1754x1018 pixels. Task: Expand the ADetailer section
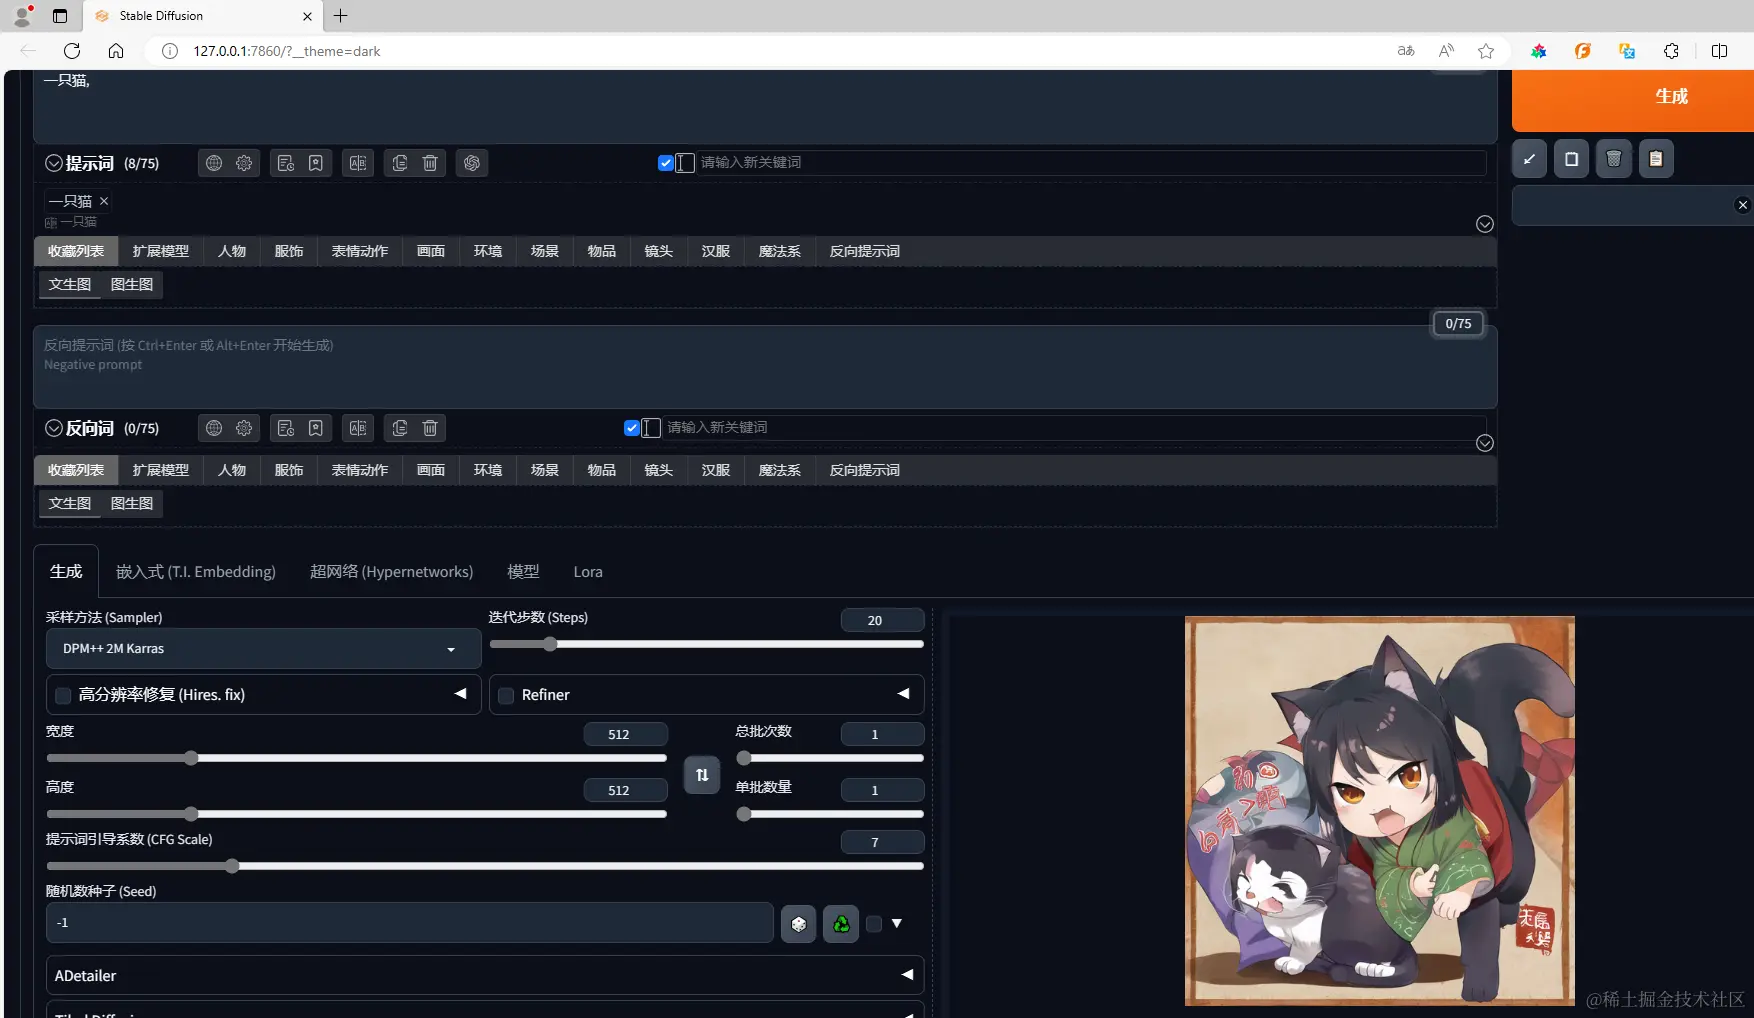click(485, 975)
